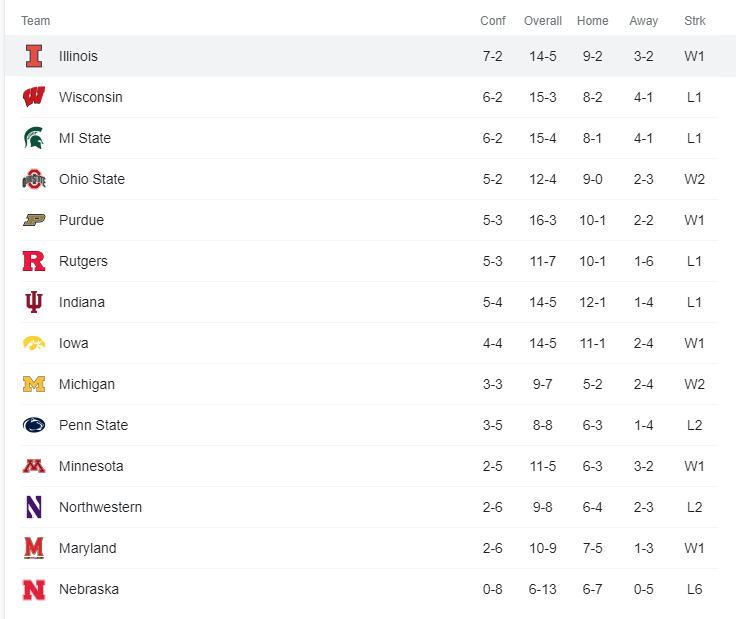The image size is (736, 619).
Task: Click the Wisconsin Badgers logo
Action: click(34, 97)
